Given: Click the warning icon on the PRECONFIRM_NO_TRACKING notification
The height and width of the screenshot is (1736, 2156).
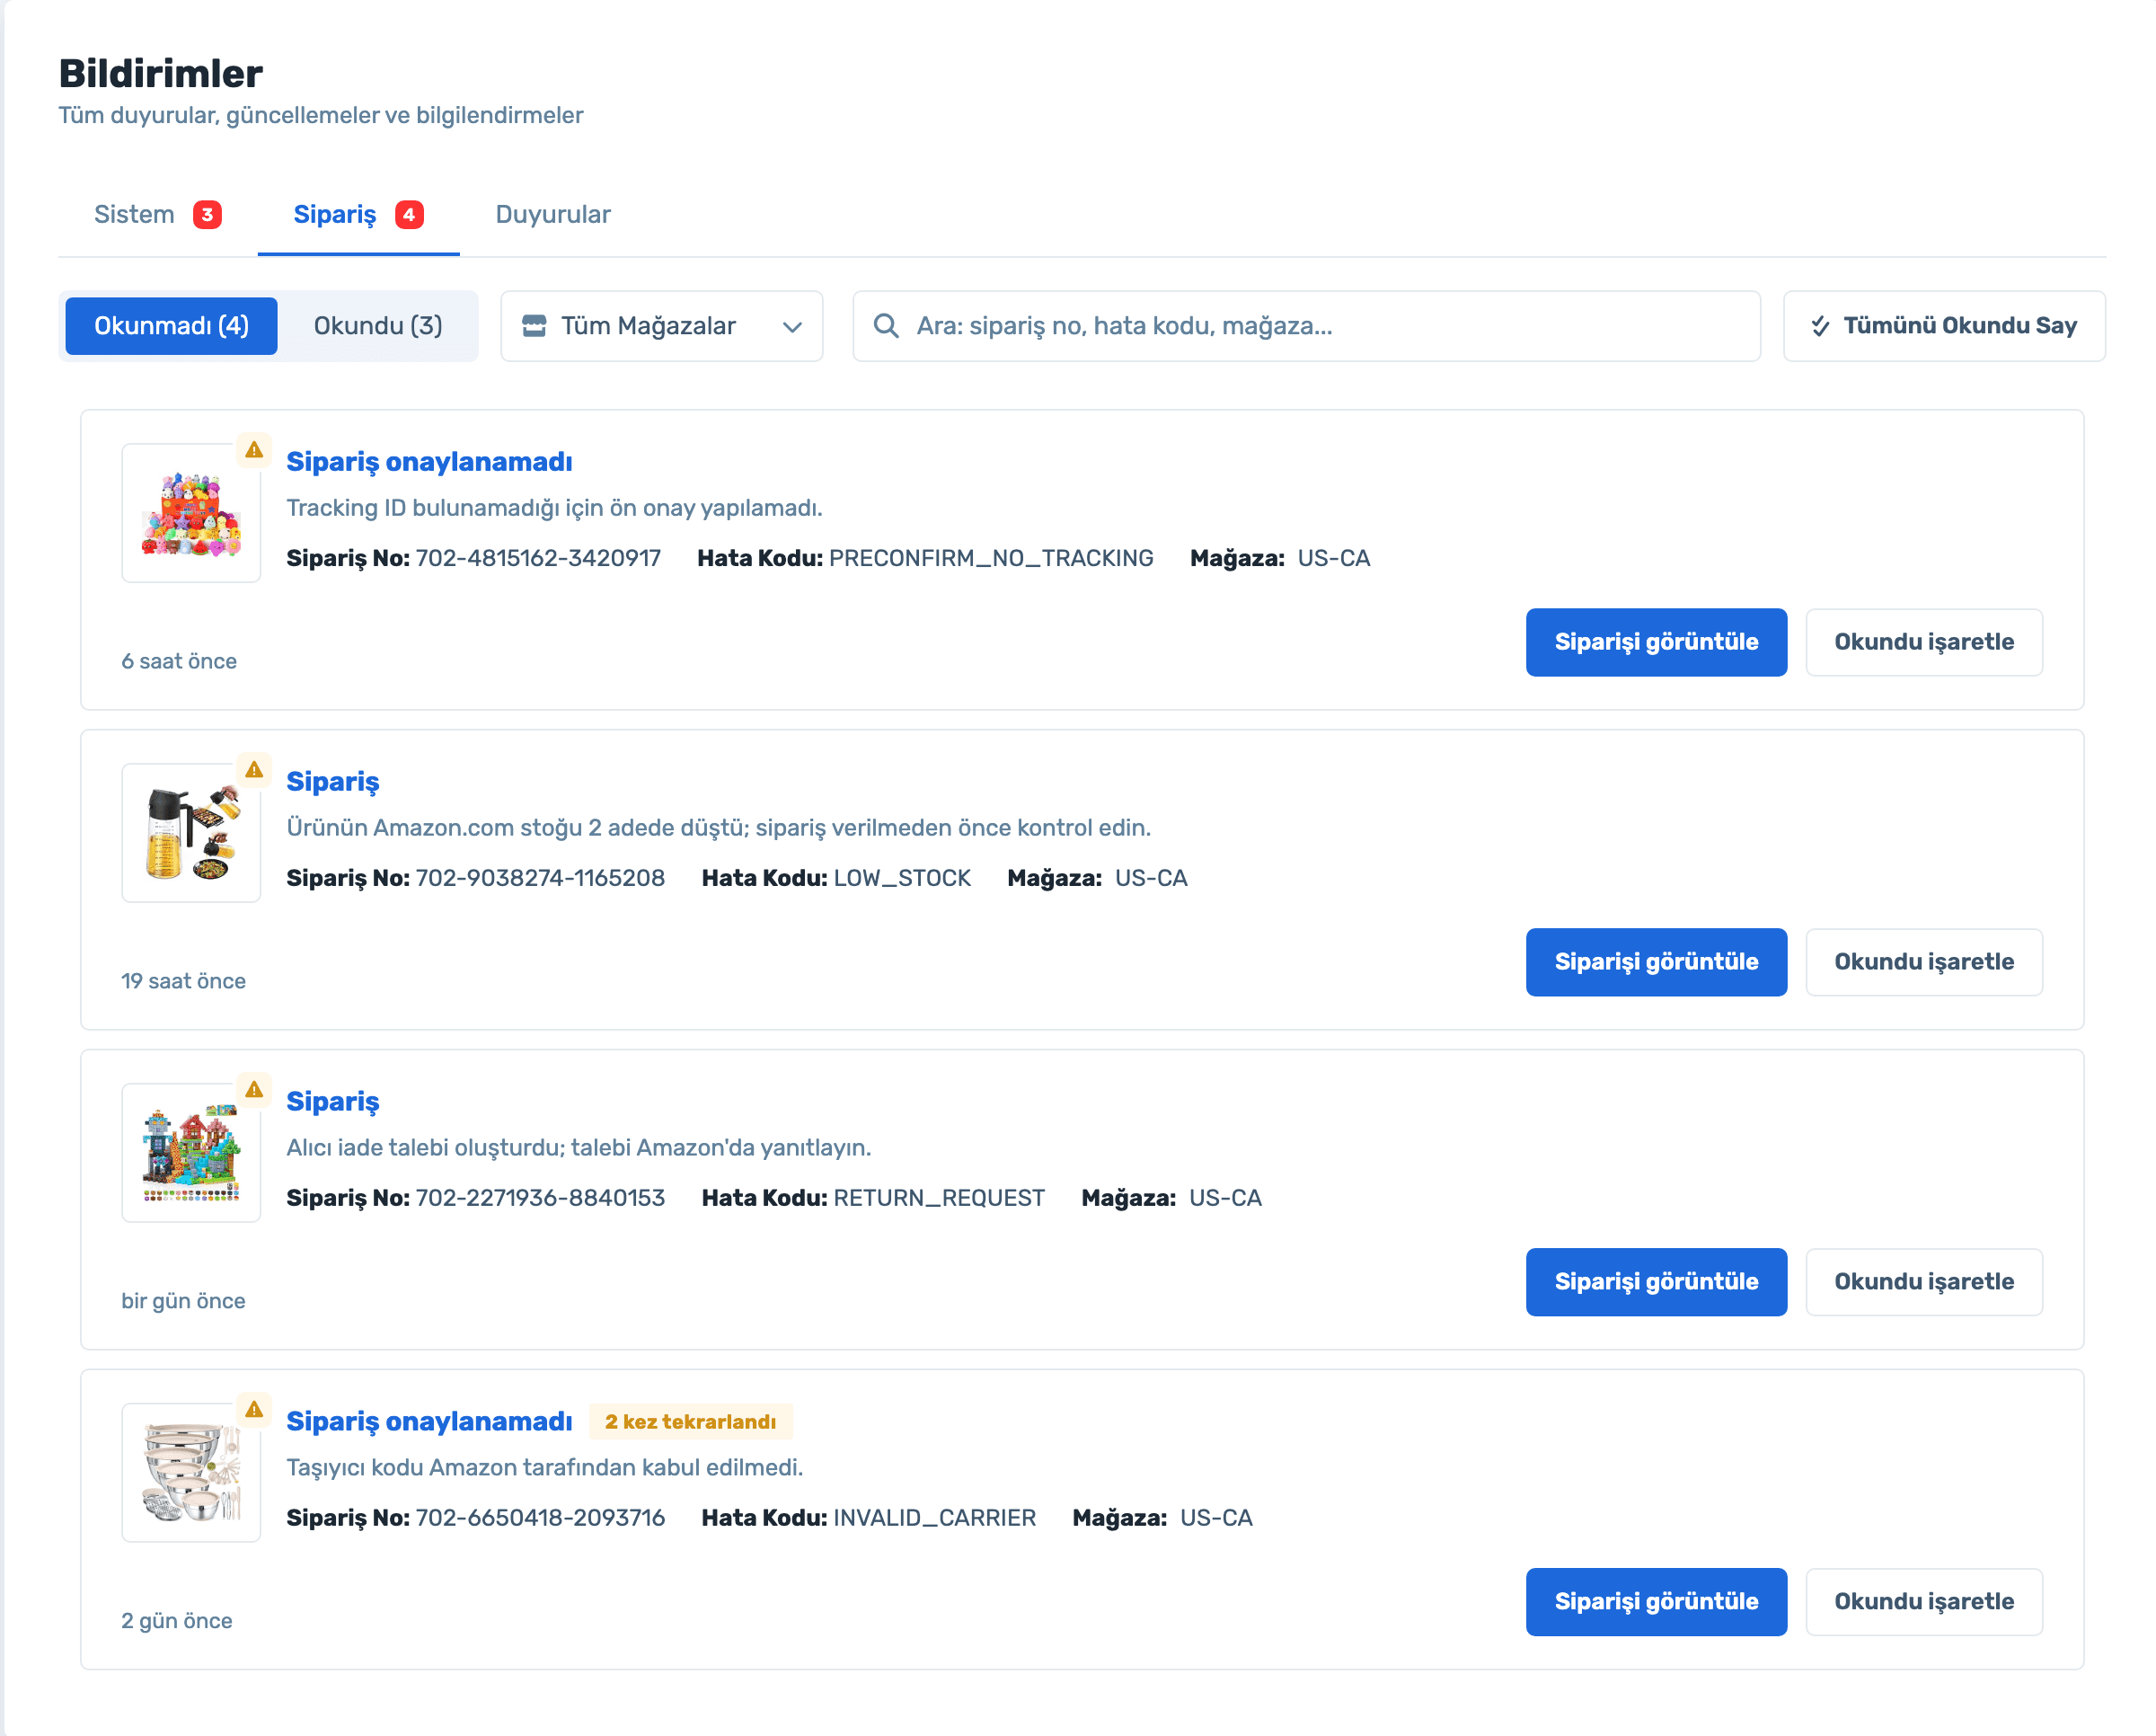Looking at the screenshot, I should tap(254, 450).
